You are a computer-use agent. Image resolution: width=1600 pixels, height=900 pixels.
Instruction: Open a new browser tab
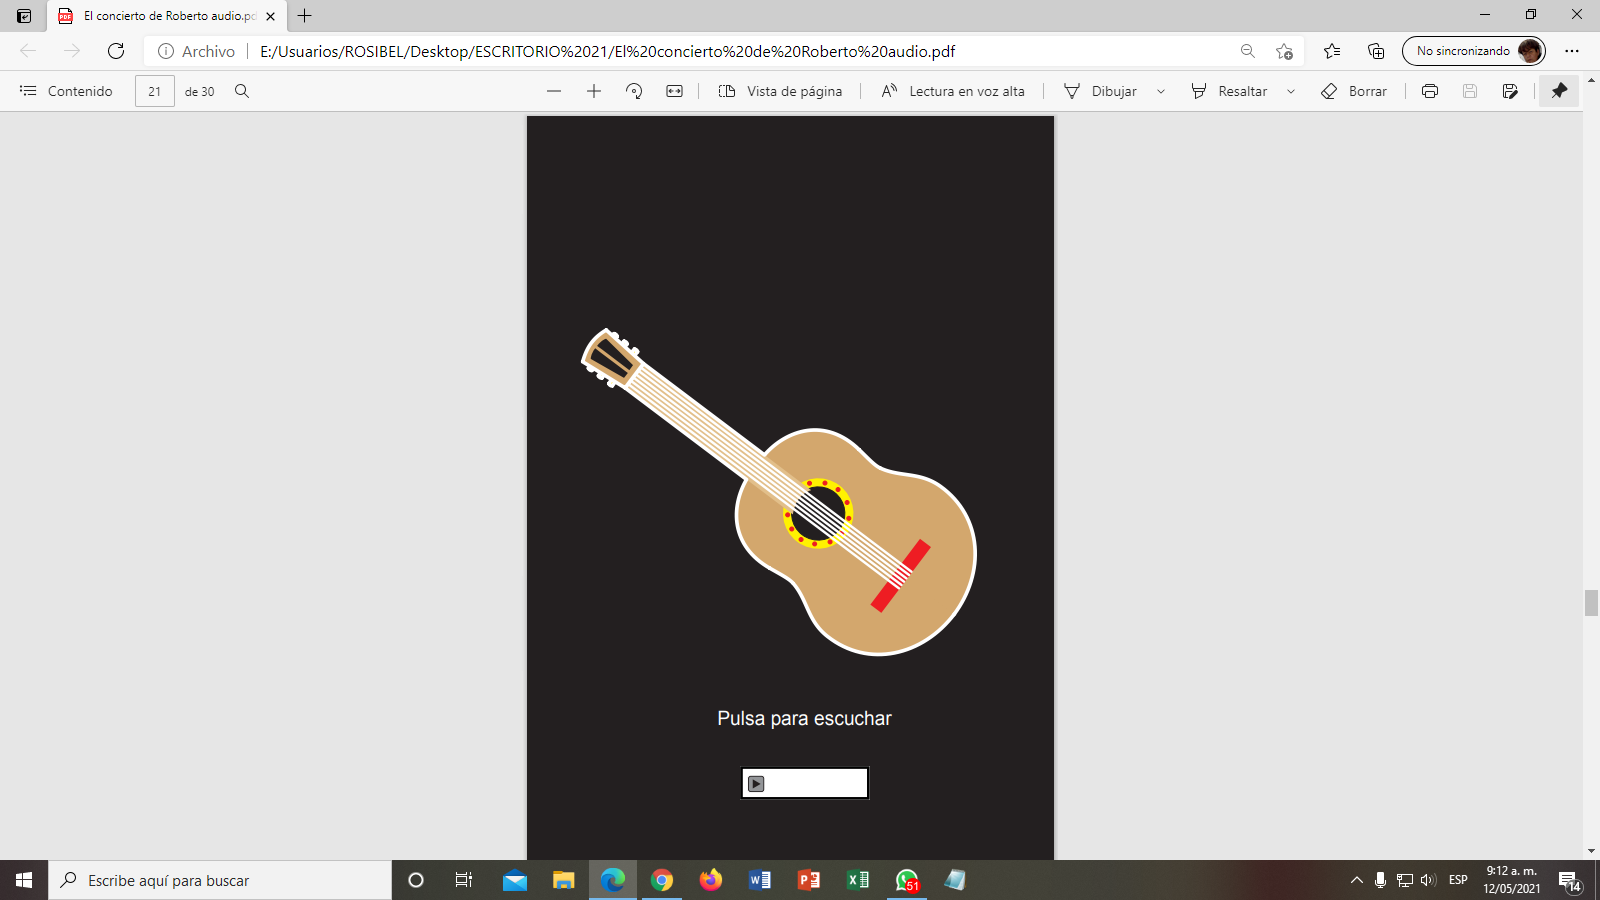[305, 16]
